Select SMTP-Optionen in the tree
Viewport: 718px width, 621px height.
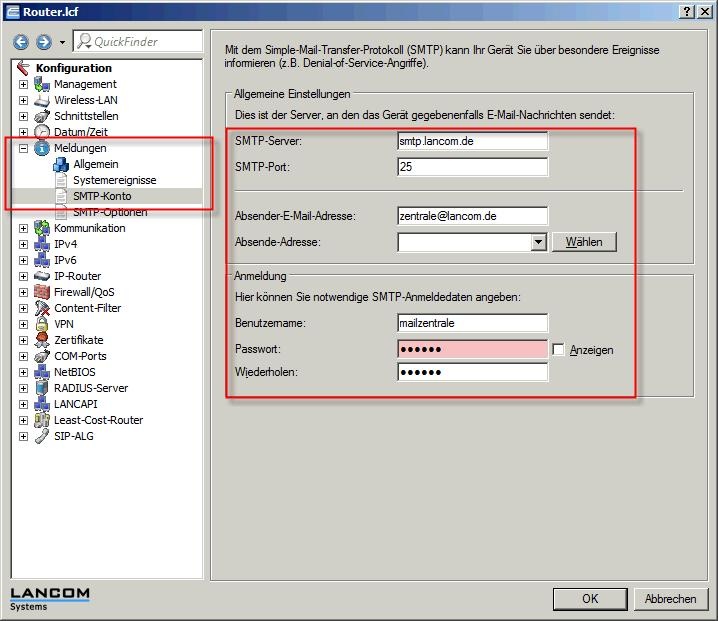pos(110,212)
